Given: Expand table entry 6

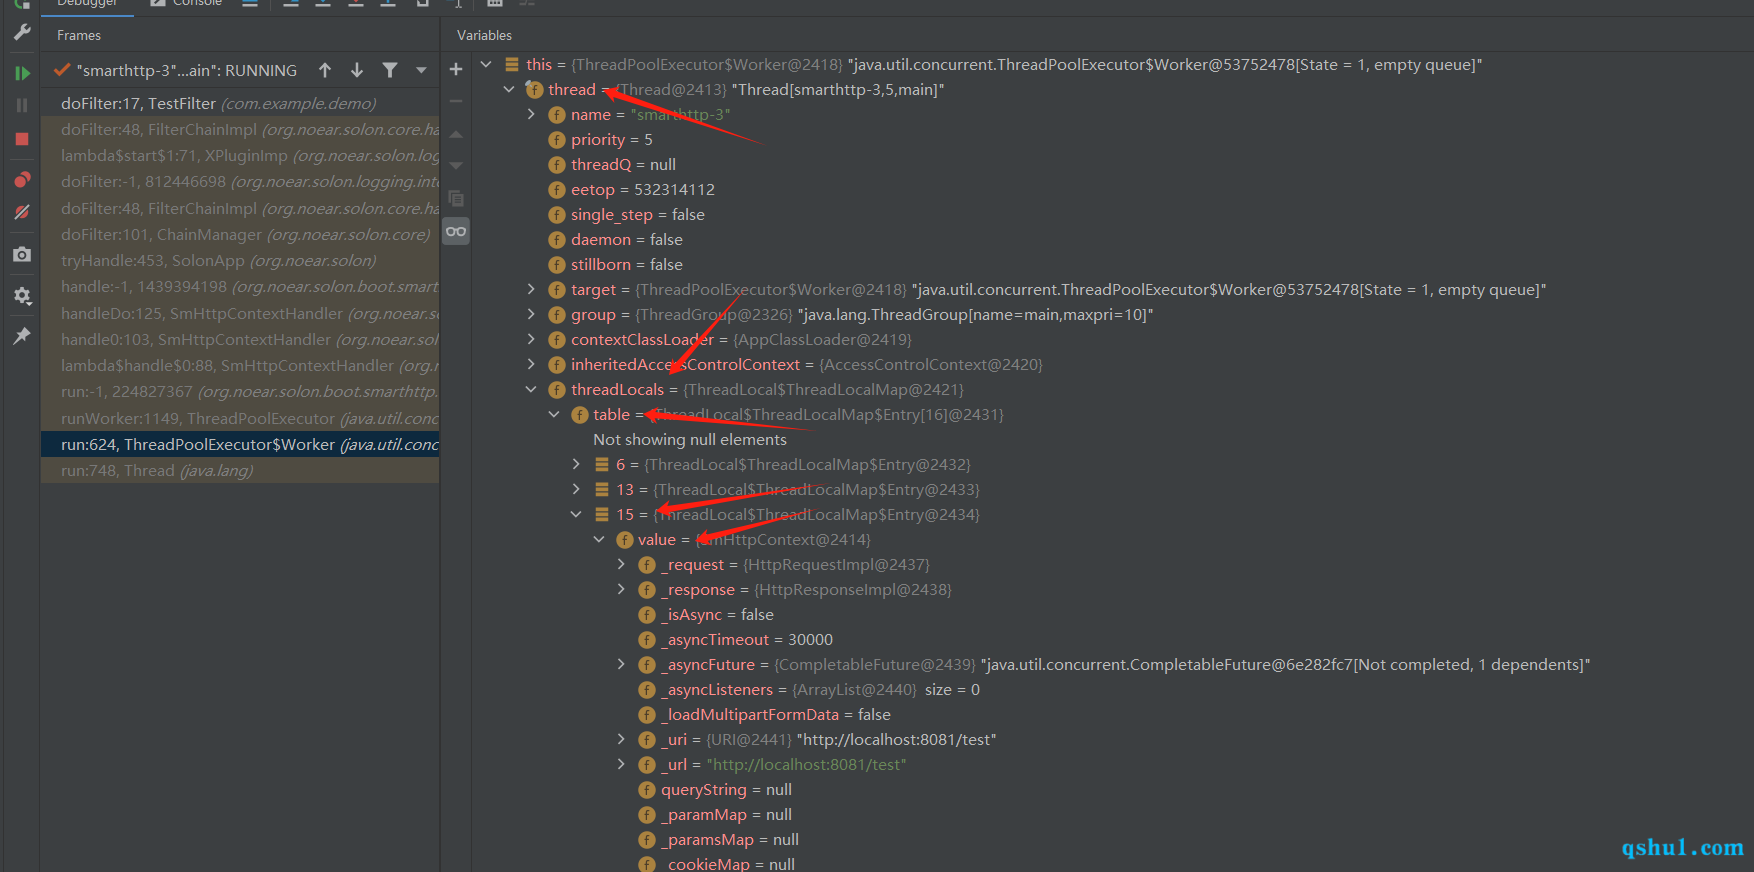Looking at the screenshot, I should 576,464.
